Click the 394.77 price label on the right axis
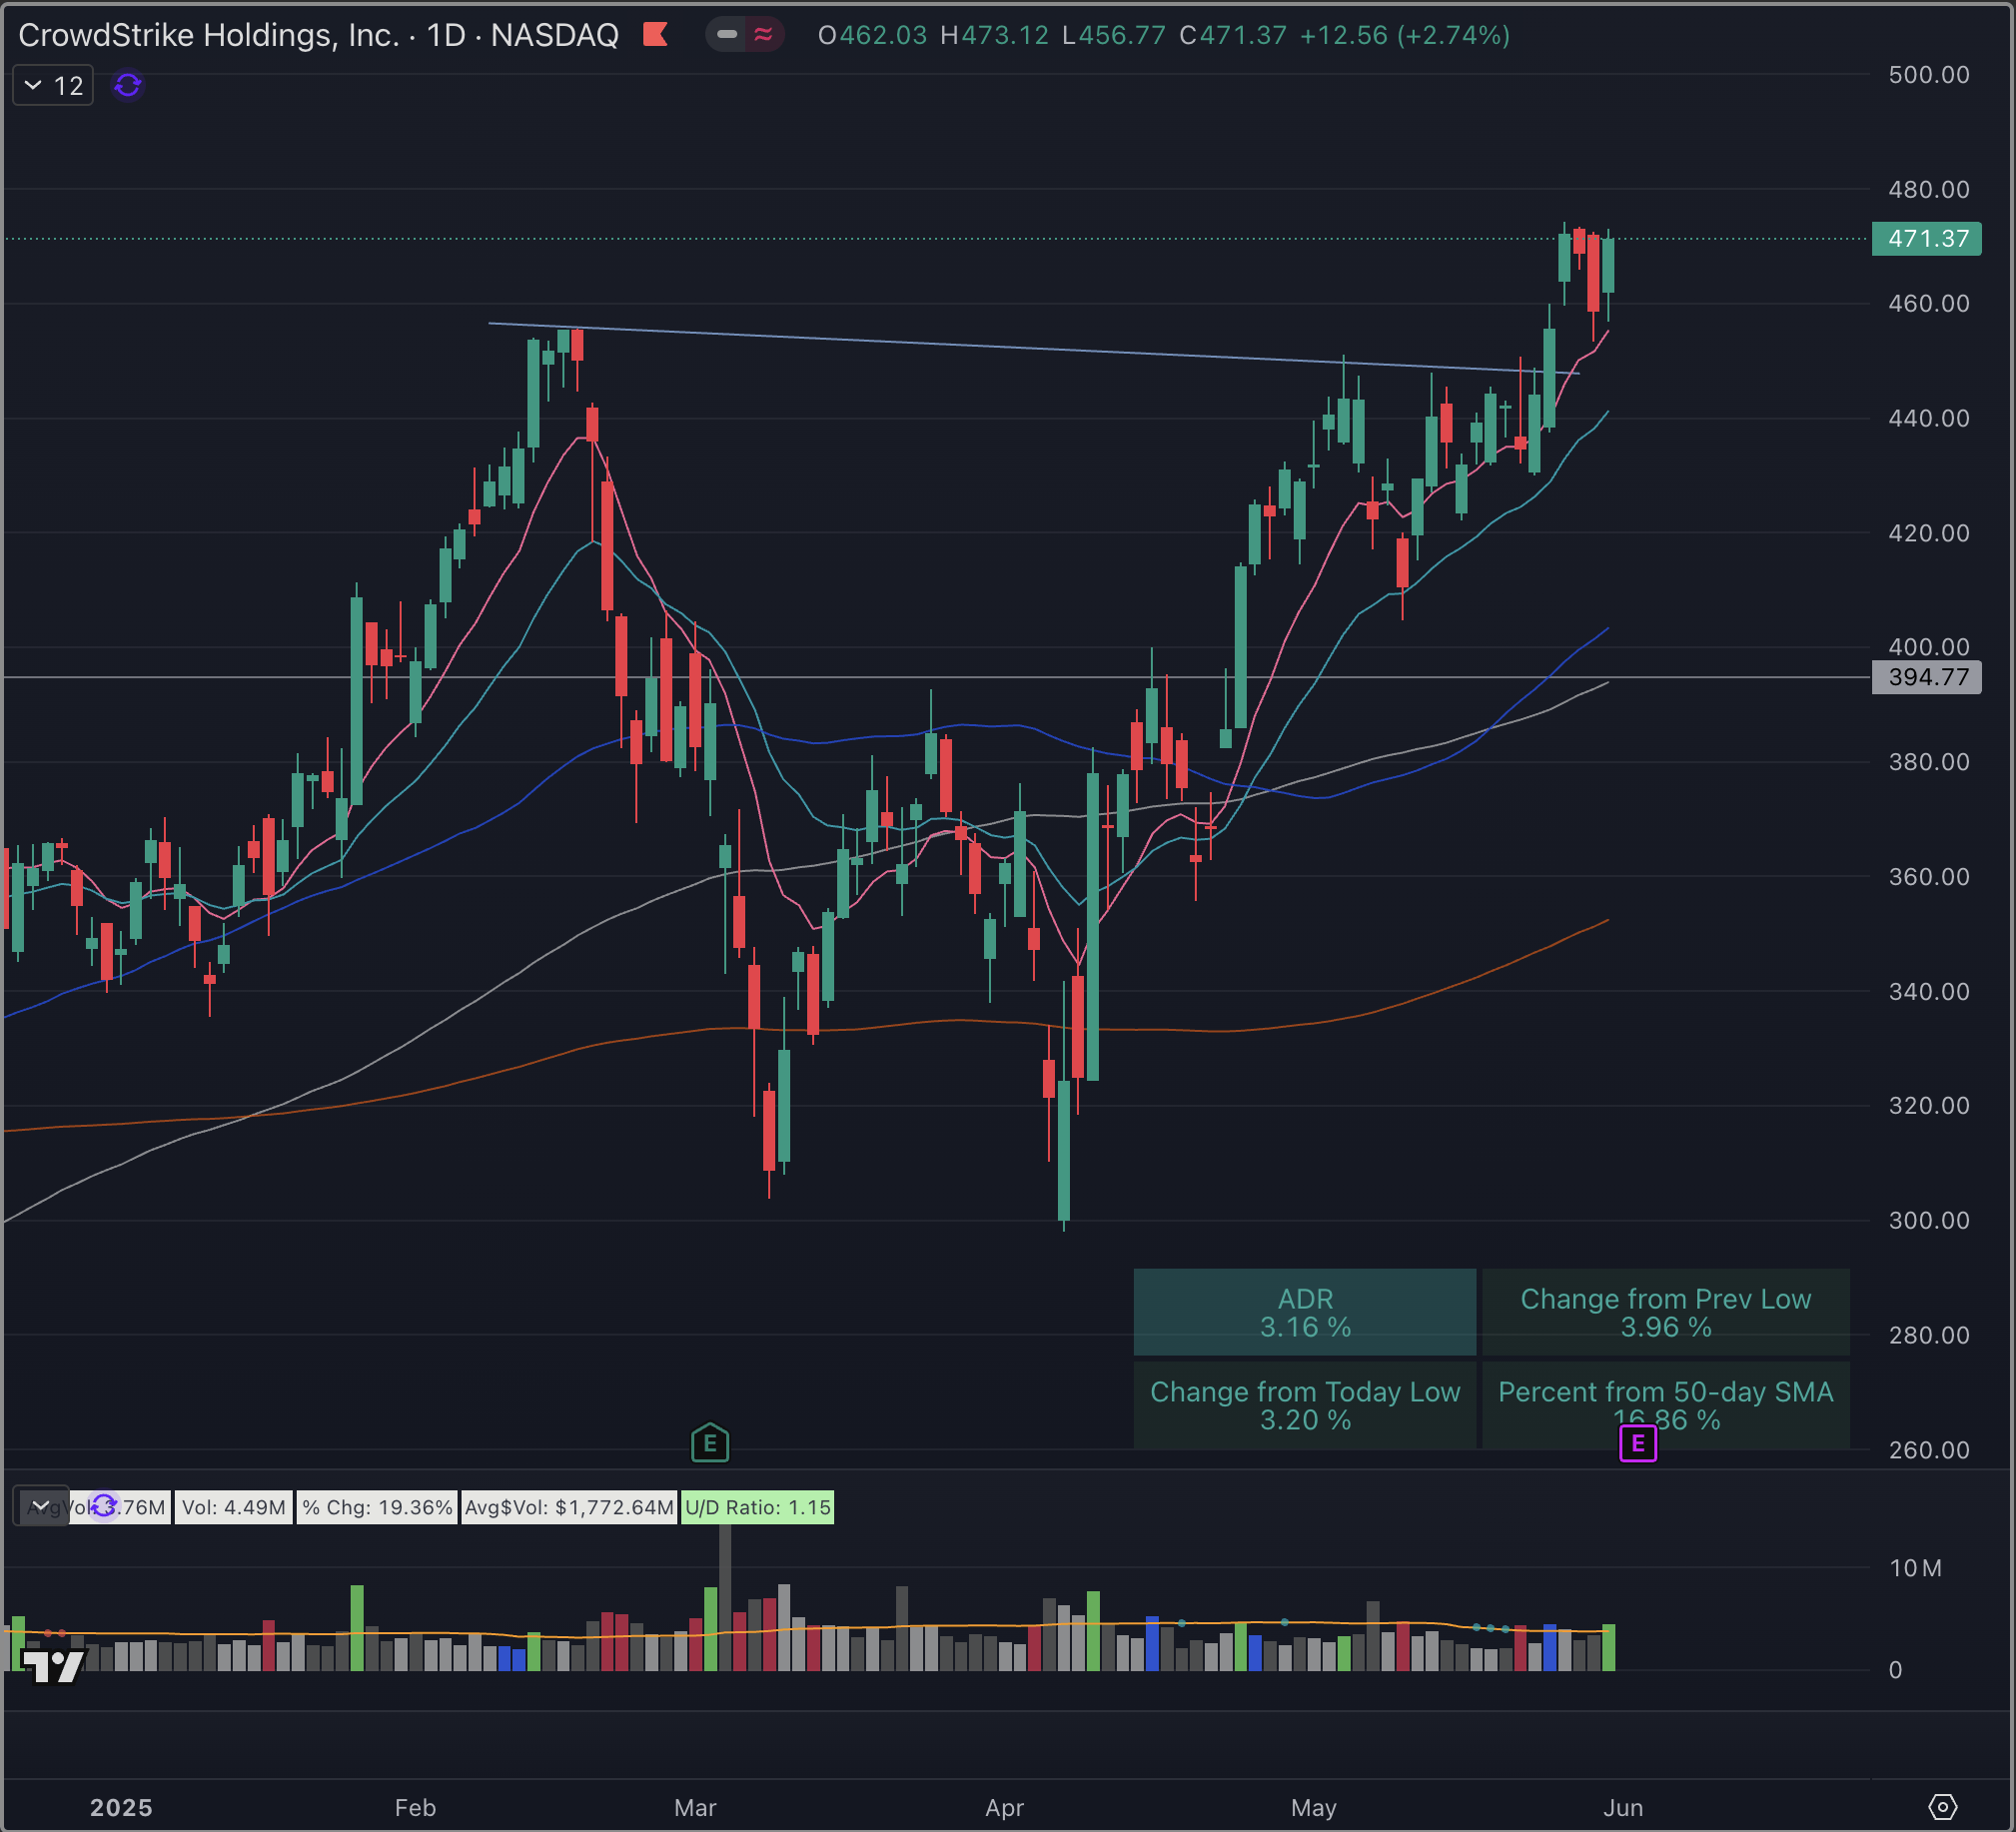 coord(1927,677)
